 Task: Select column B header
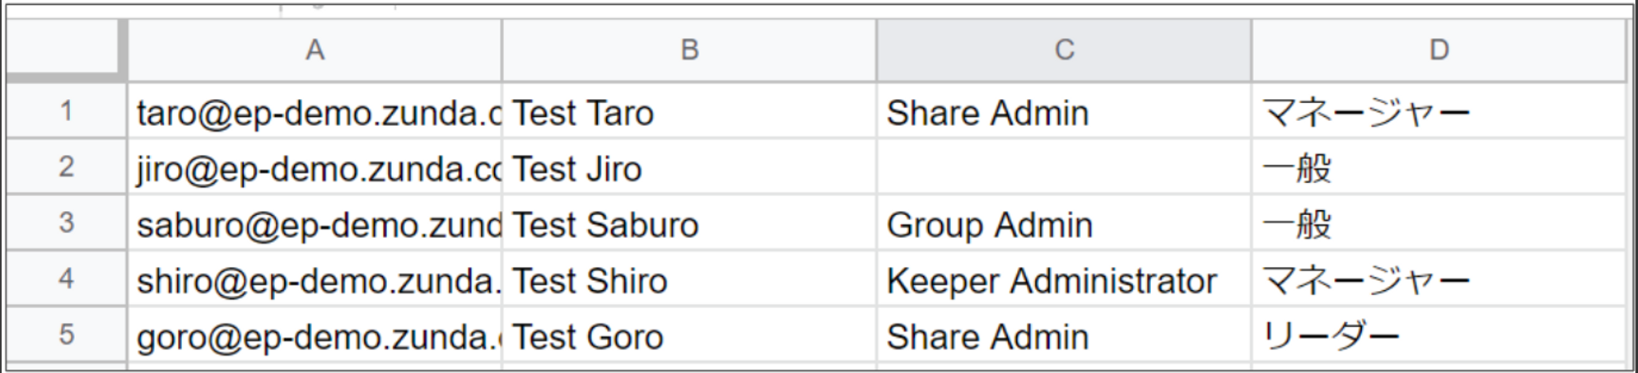click(x=689, y=50)
